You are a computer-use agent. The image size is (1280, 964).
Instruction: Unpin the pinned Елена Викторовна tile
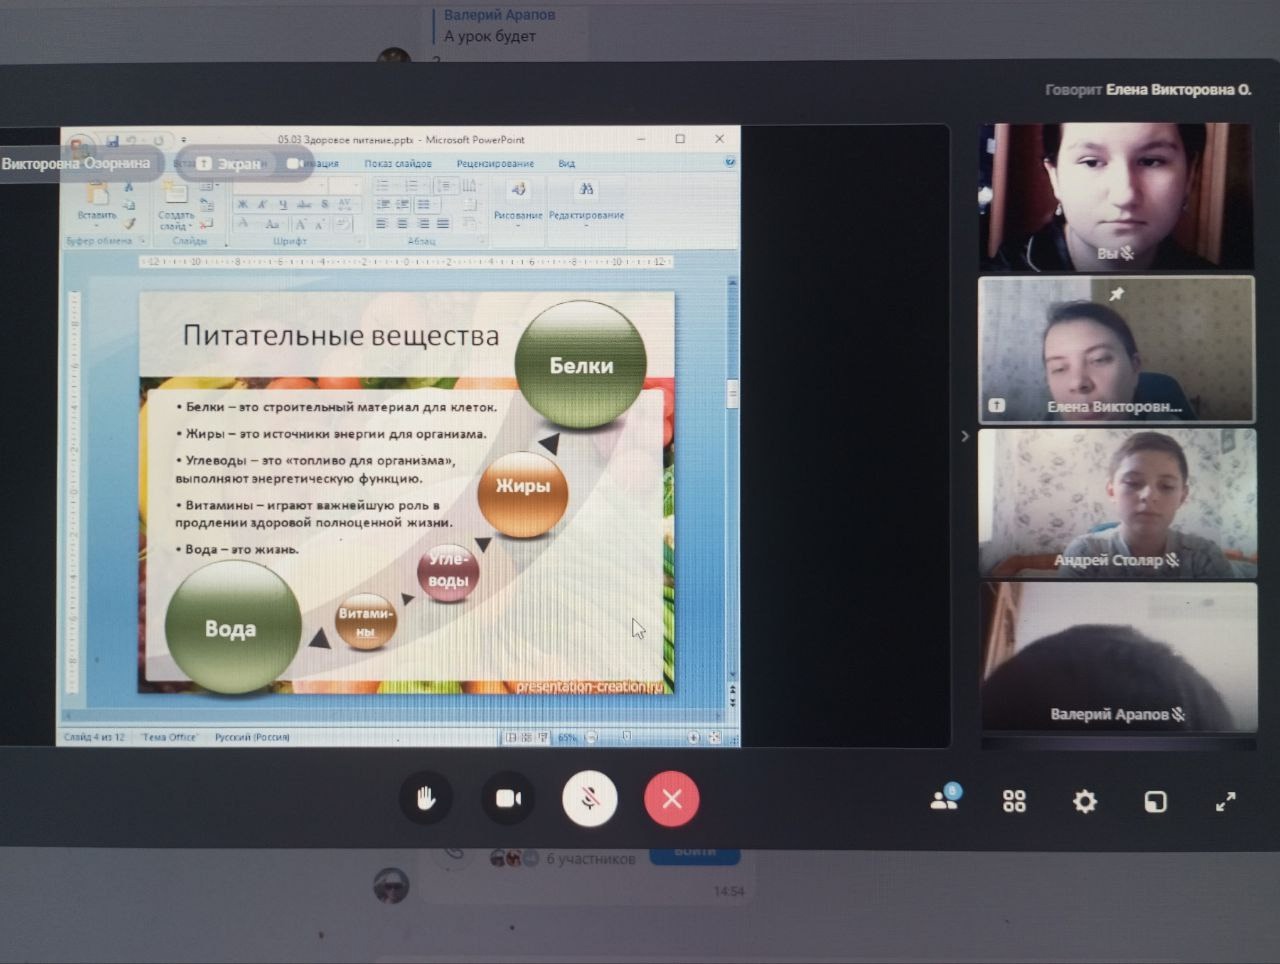click(x=1116, y=294)
